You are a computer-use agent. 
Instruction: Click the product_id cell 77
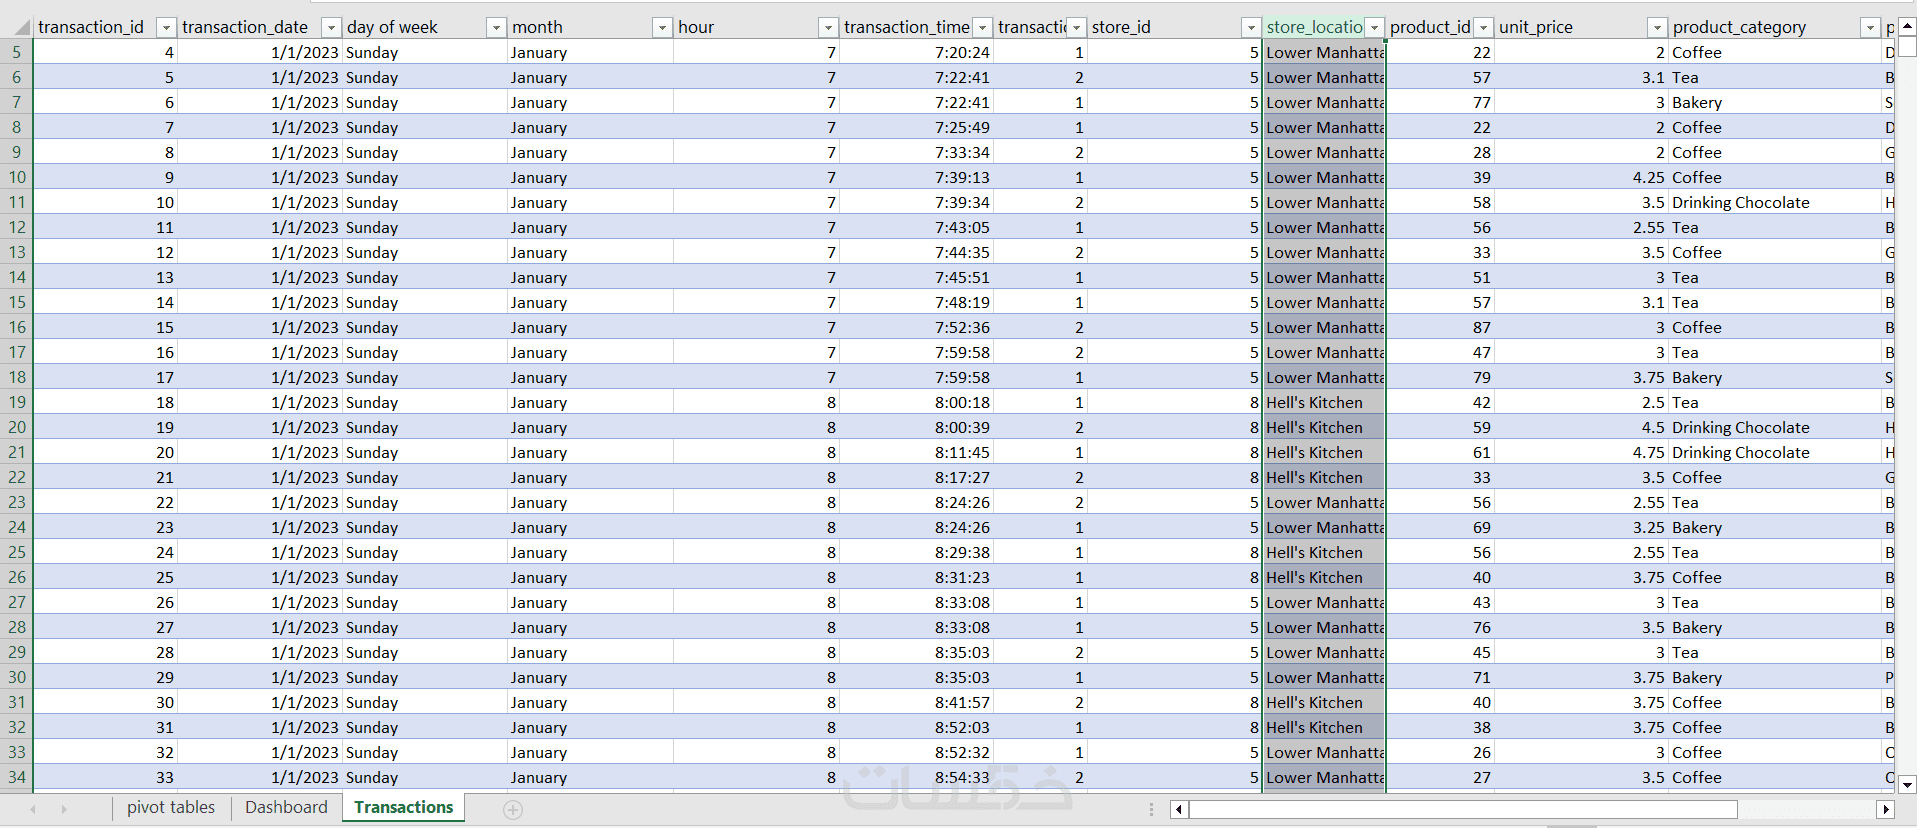tap(1440, 102)
